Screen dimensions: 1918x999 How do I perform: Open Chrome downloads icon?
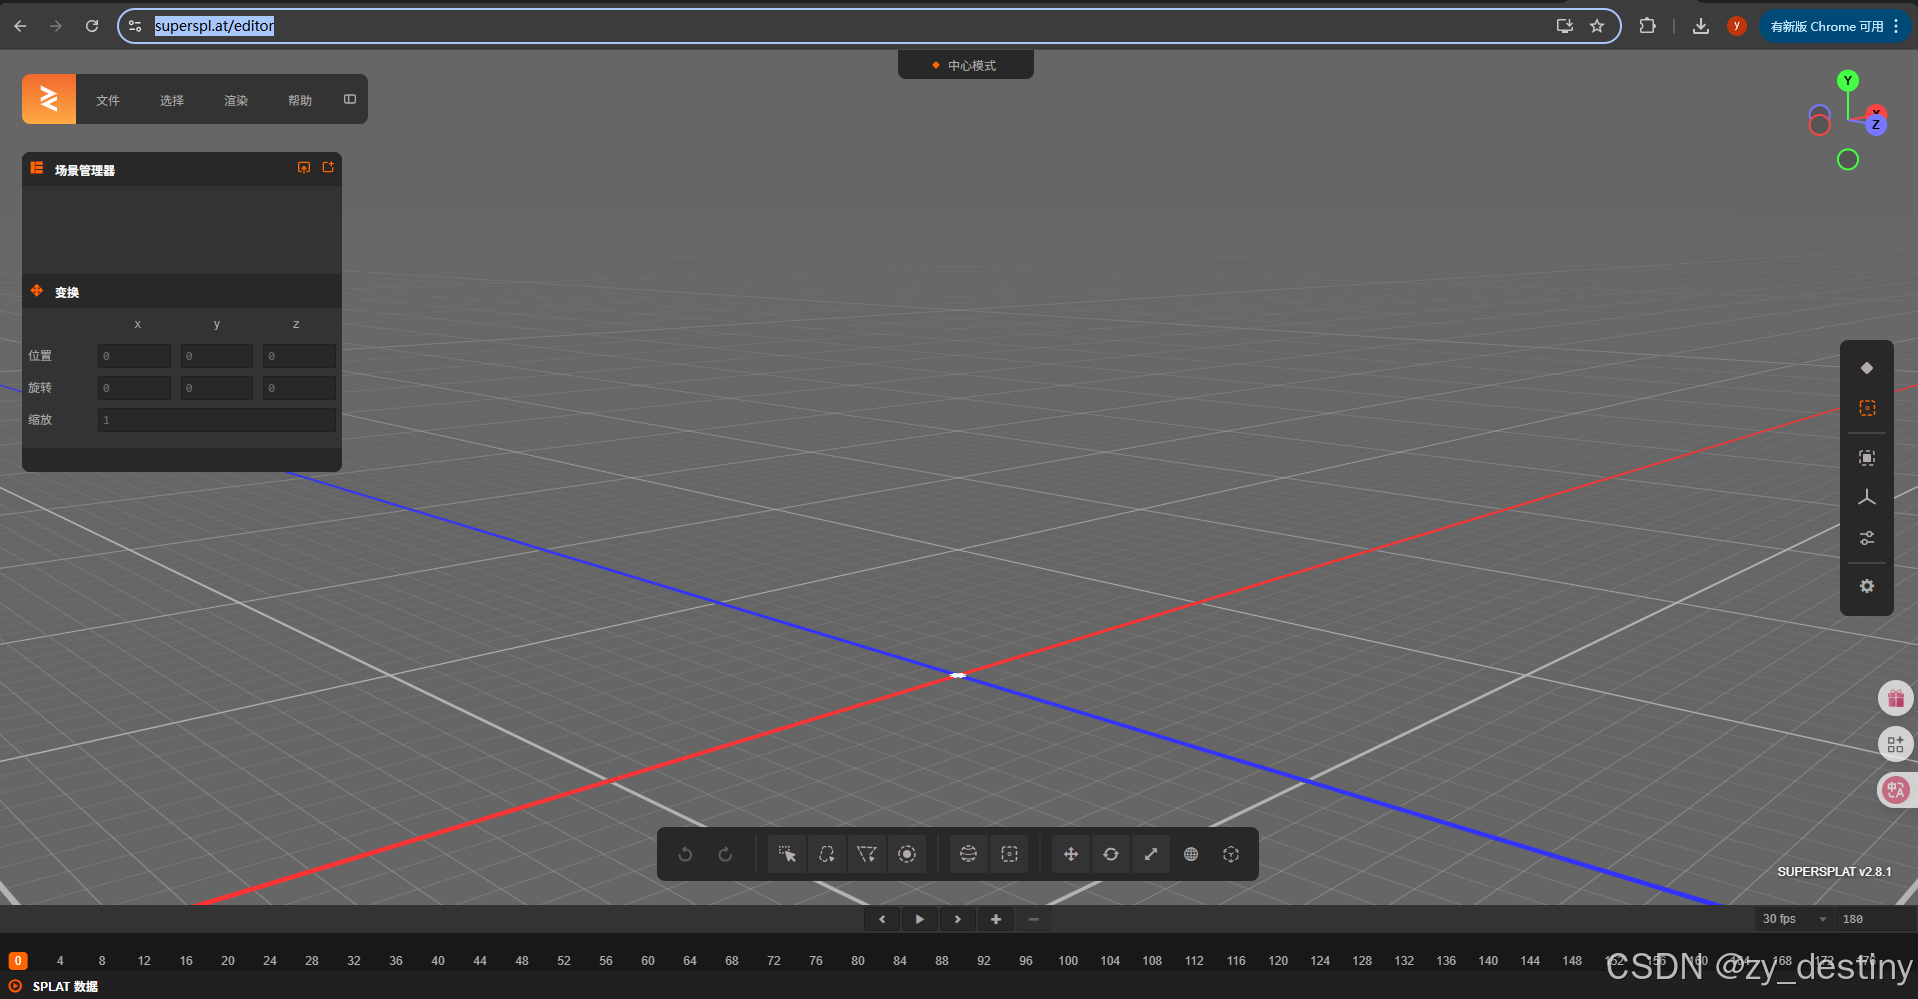tap(1700, 26)
